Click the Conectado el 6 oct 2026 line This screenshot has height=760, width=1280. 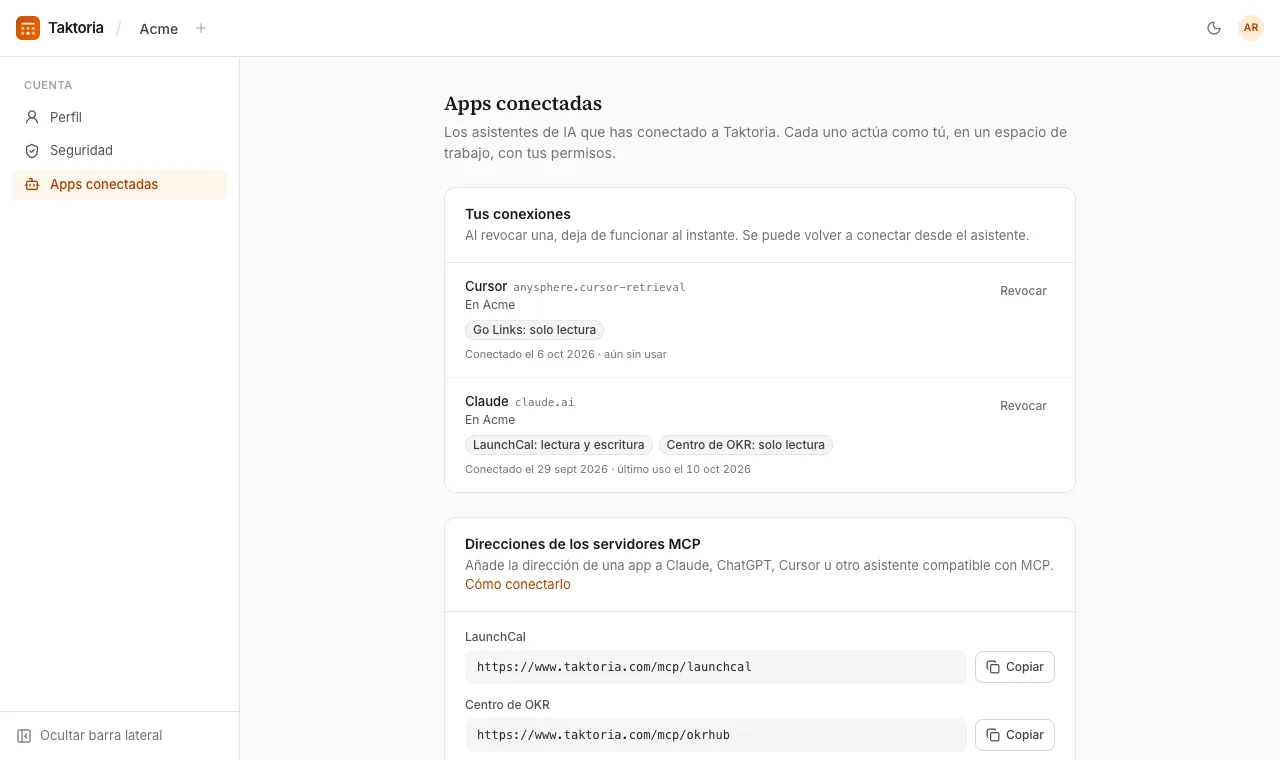[566, 354]
